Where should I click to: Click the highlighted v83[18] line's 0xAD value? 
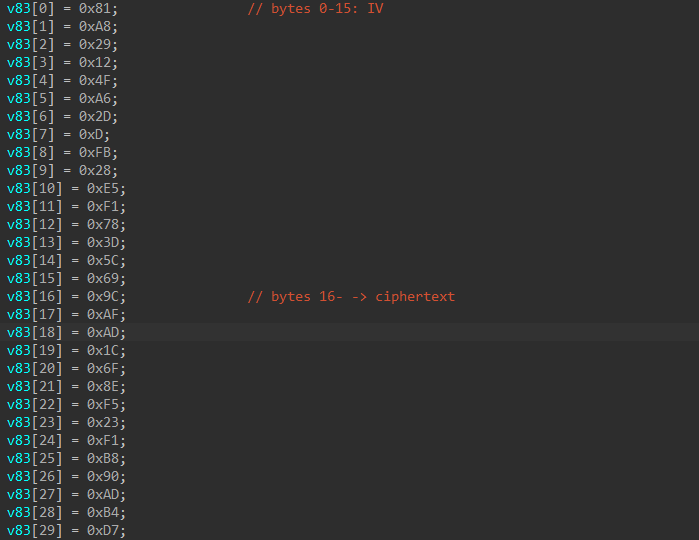(106, 333)
